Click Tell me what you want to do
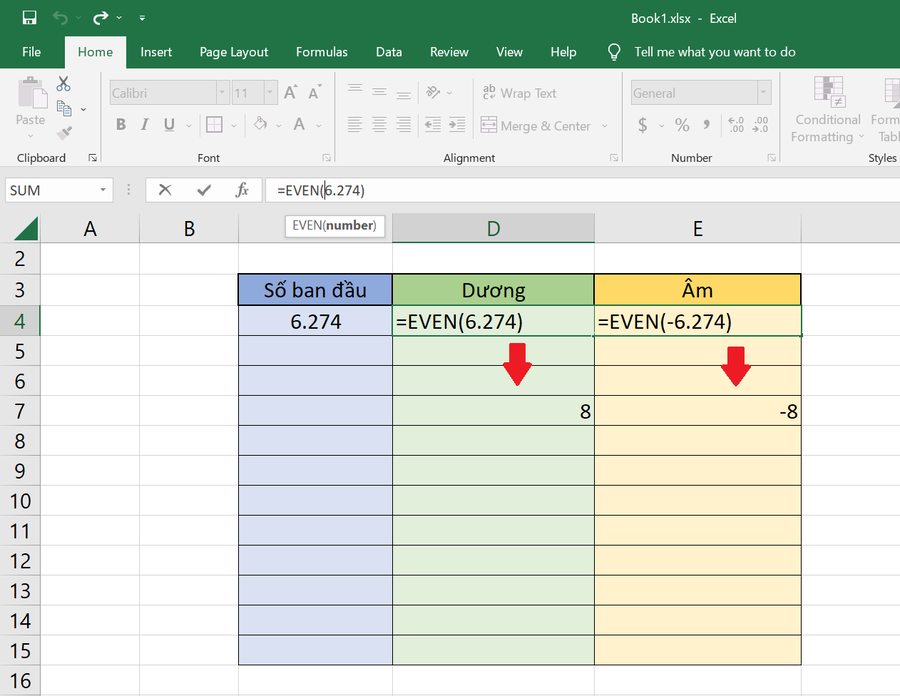Image resolution: width=900 pixels, height=696 pixels. [715, 52]
